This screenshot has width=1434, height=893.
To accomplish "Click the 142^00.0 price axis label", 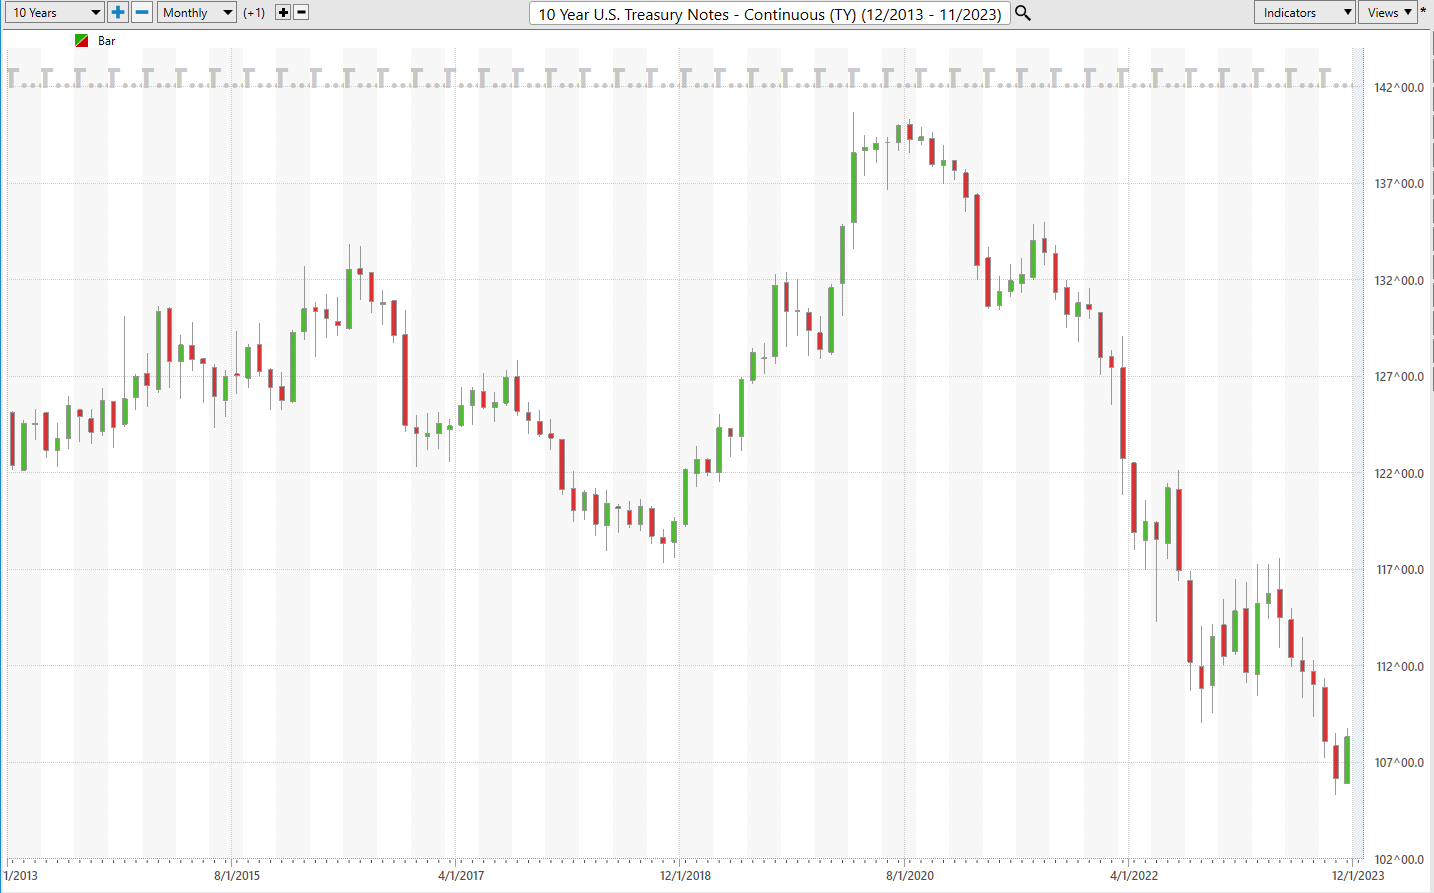I will coord(1399,88).
